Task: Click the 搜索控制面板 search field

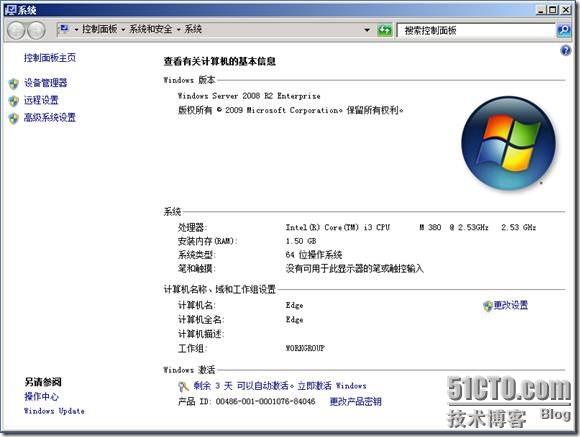Action: click(476, 30)
